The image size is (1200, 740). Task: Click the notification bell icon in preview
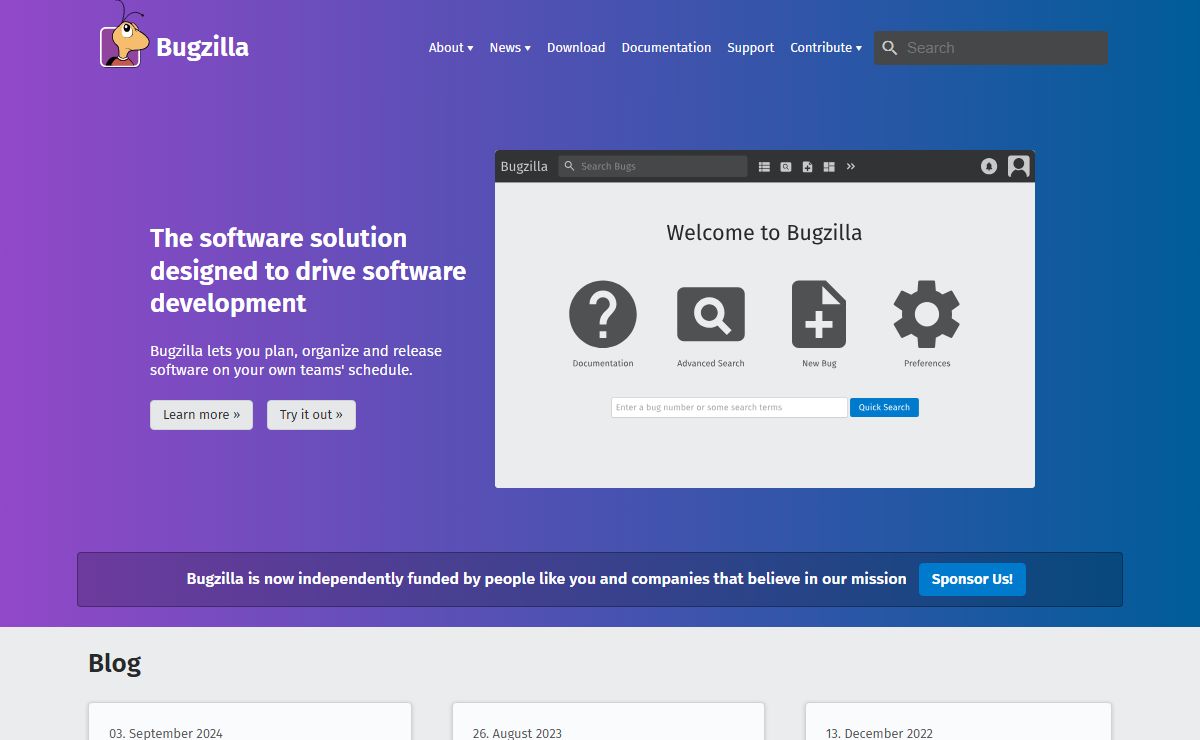coord(989,167)
